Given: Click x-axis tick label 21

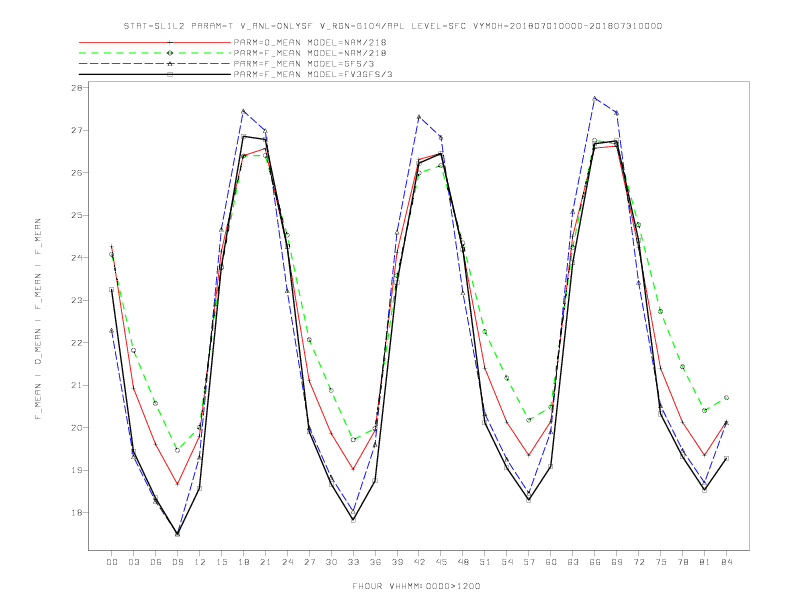Looking at the screenshot, I should click(265, 562).
